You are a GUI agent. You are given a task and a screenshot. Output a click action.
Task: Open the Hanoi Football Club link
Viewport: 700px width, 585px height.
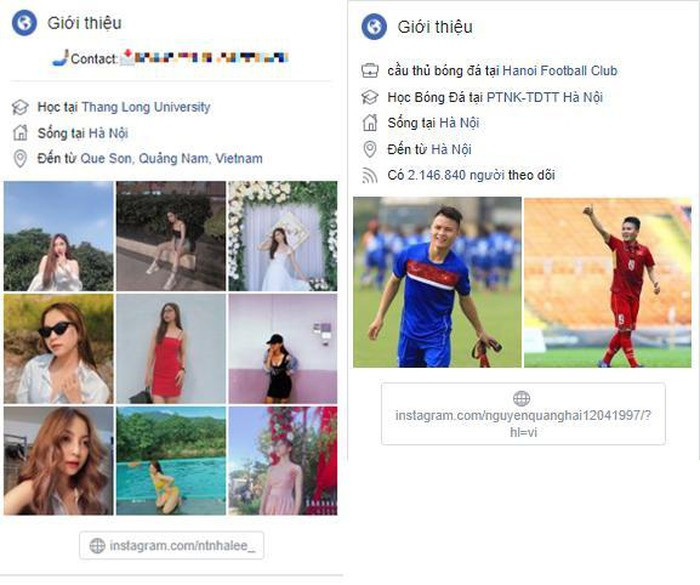coord(560,71)
